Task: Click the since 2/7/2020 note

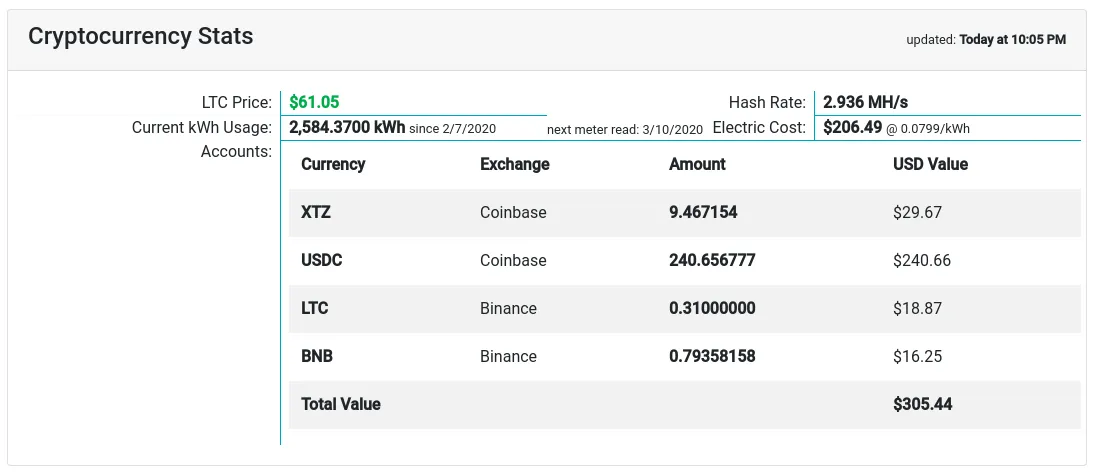Action: click(453, 129)
